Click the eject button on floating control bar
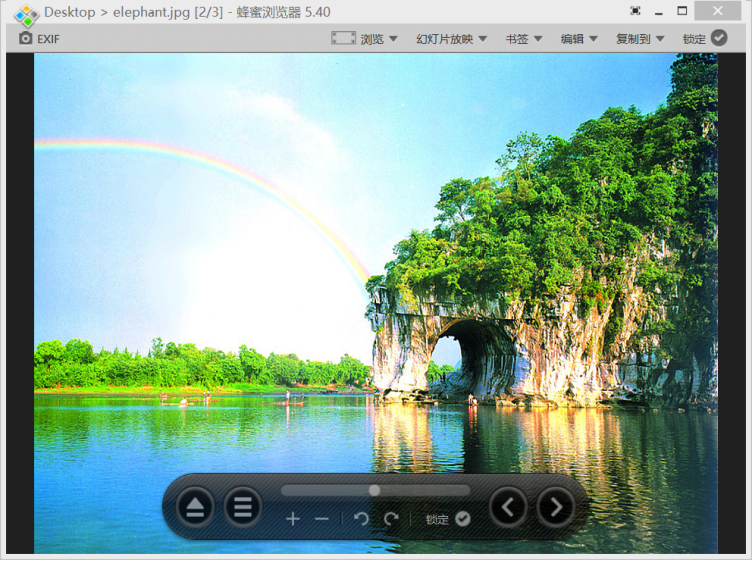 pos(195,507)
